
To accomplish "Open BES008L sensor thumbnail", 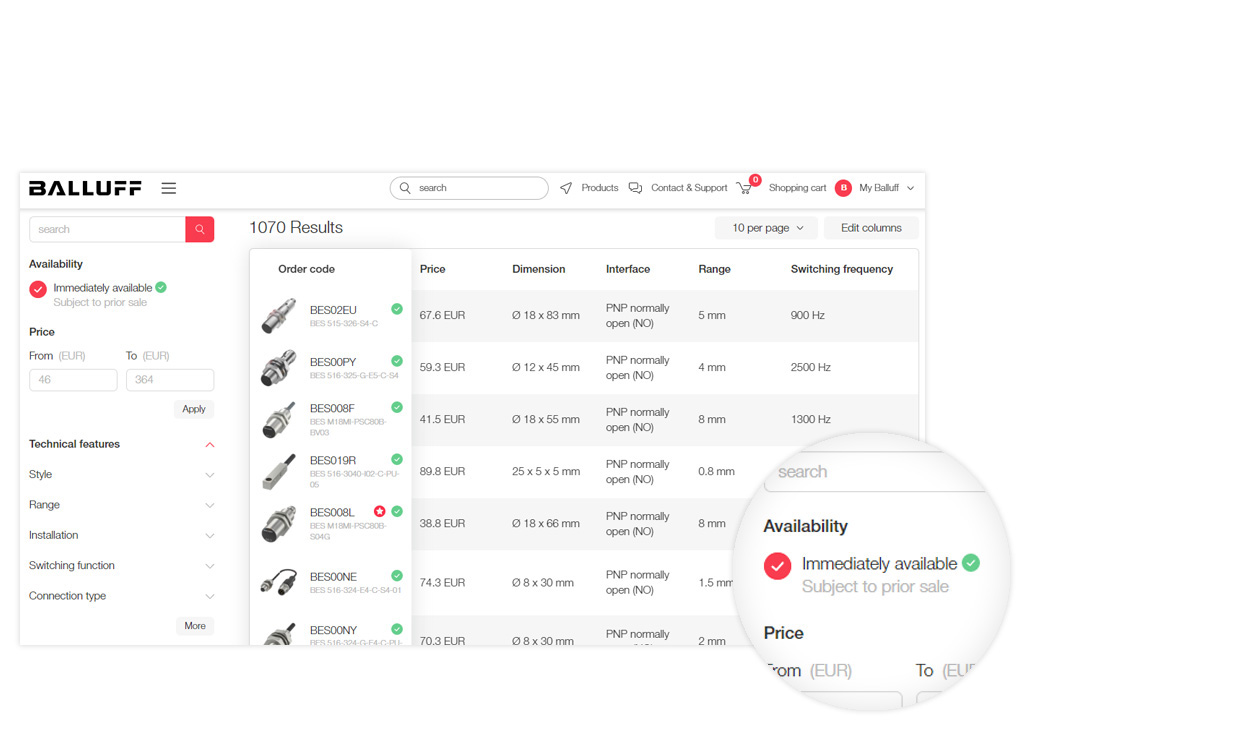I will pyautogui.click(x=279, y=523).
